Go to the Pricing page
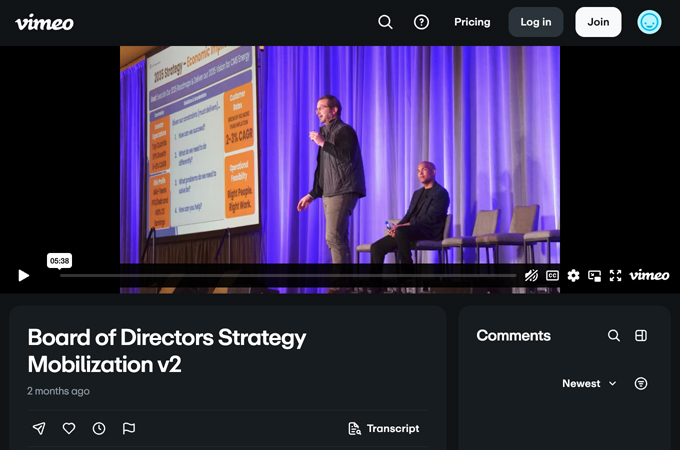Image resolution: width=680 pixels, height=450 pixels. [472, 22]
